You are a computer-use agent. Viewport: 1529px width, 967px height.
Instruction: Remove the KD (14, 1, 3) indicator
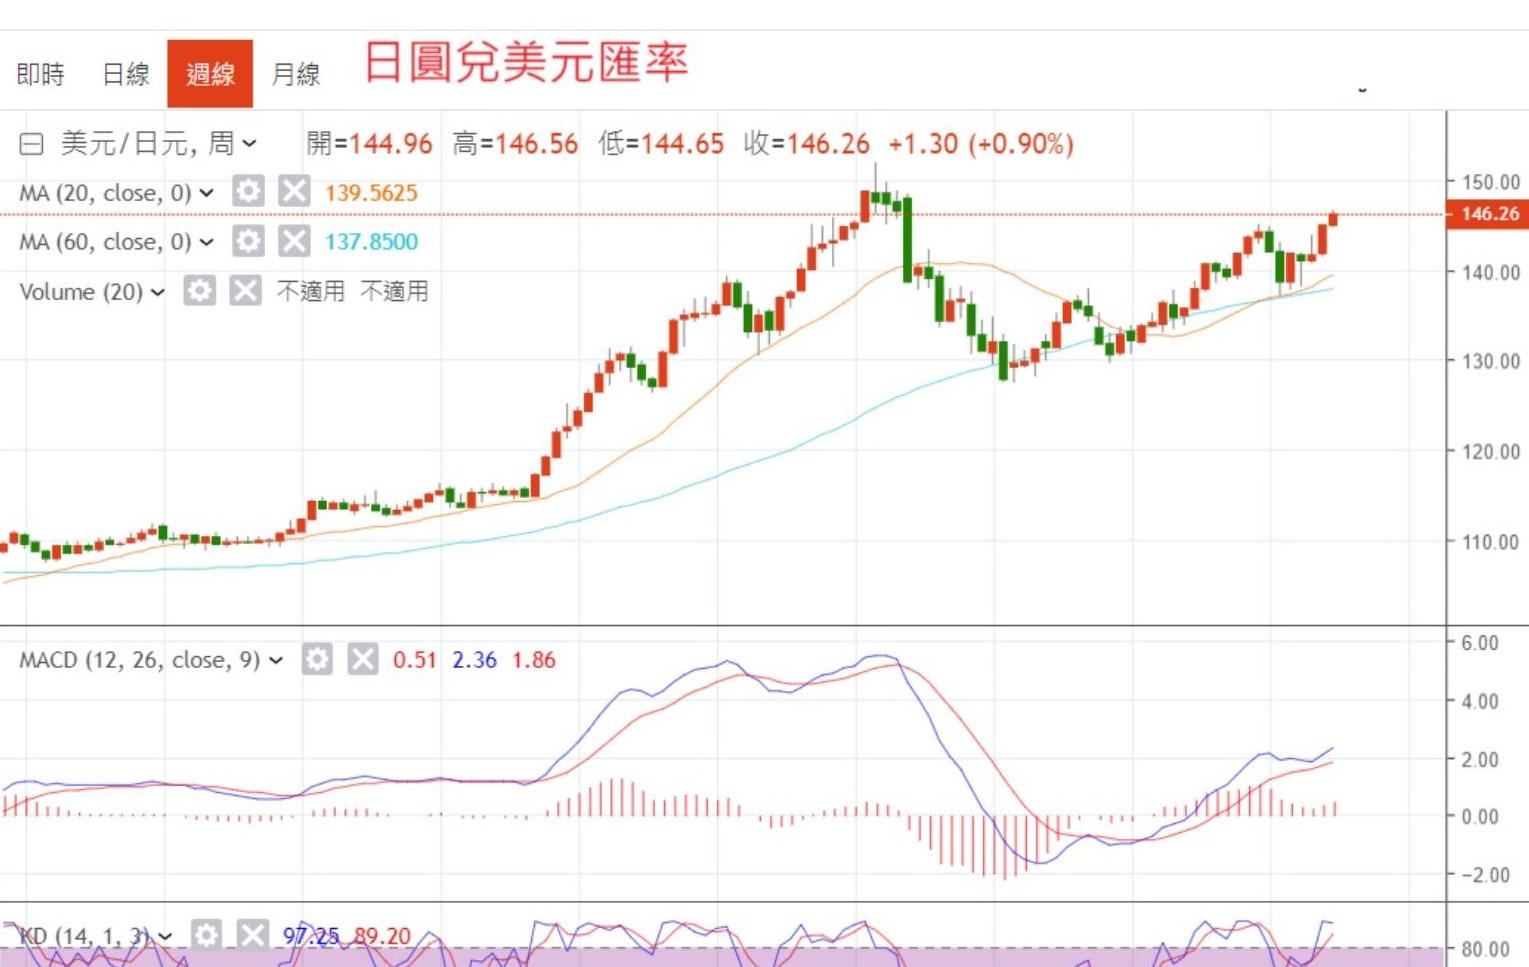[252, 935]
